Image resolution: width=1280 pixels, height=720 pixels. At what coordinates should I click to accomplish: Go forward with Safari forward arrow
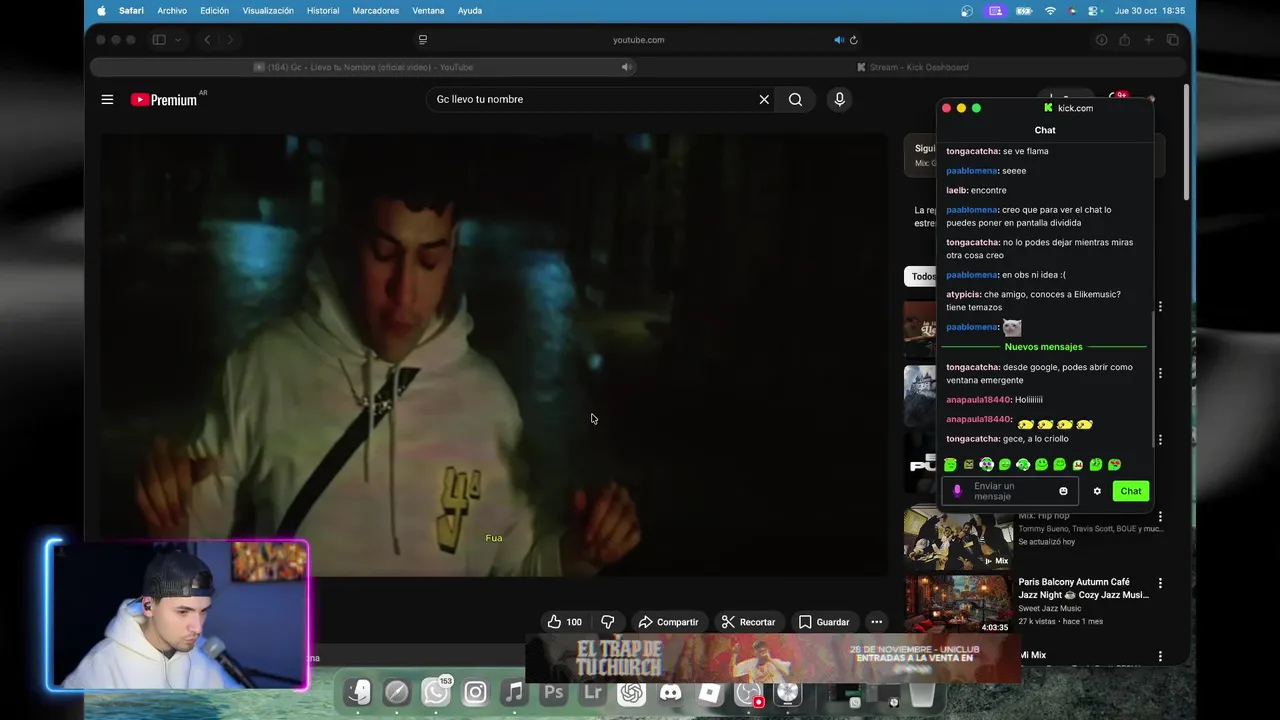click(230, 40)
